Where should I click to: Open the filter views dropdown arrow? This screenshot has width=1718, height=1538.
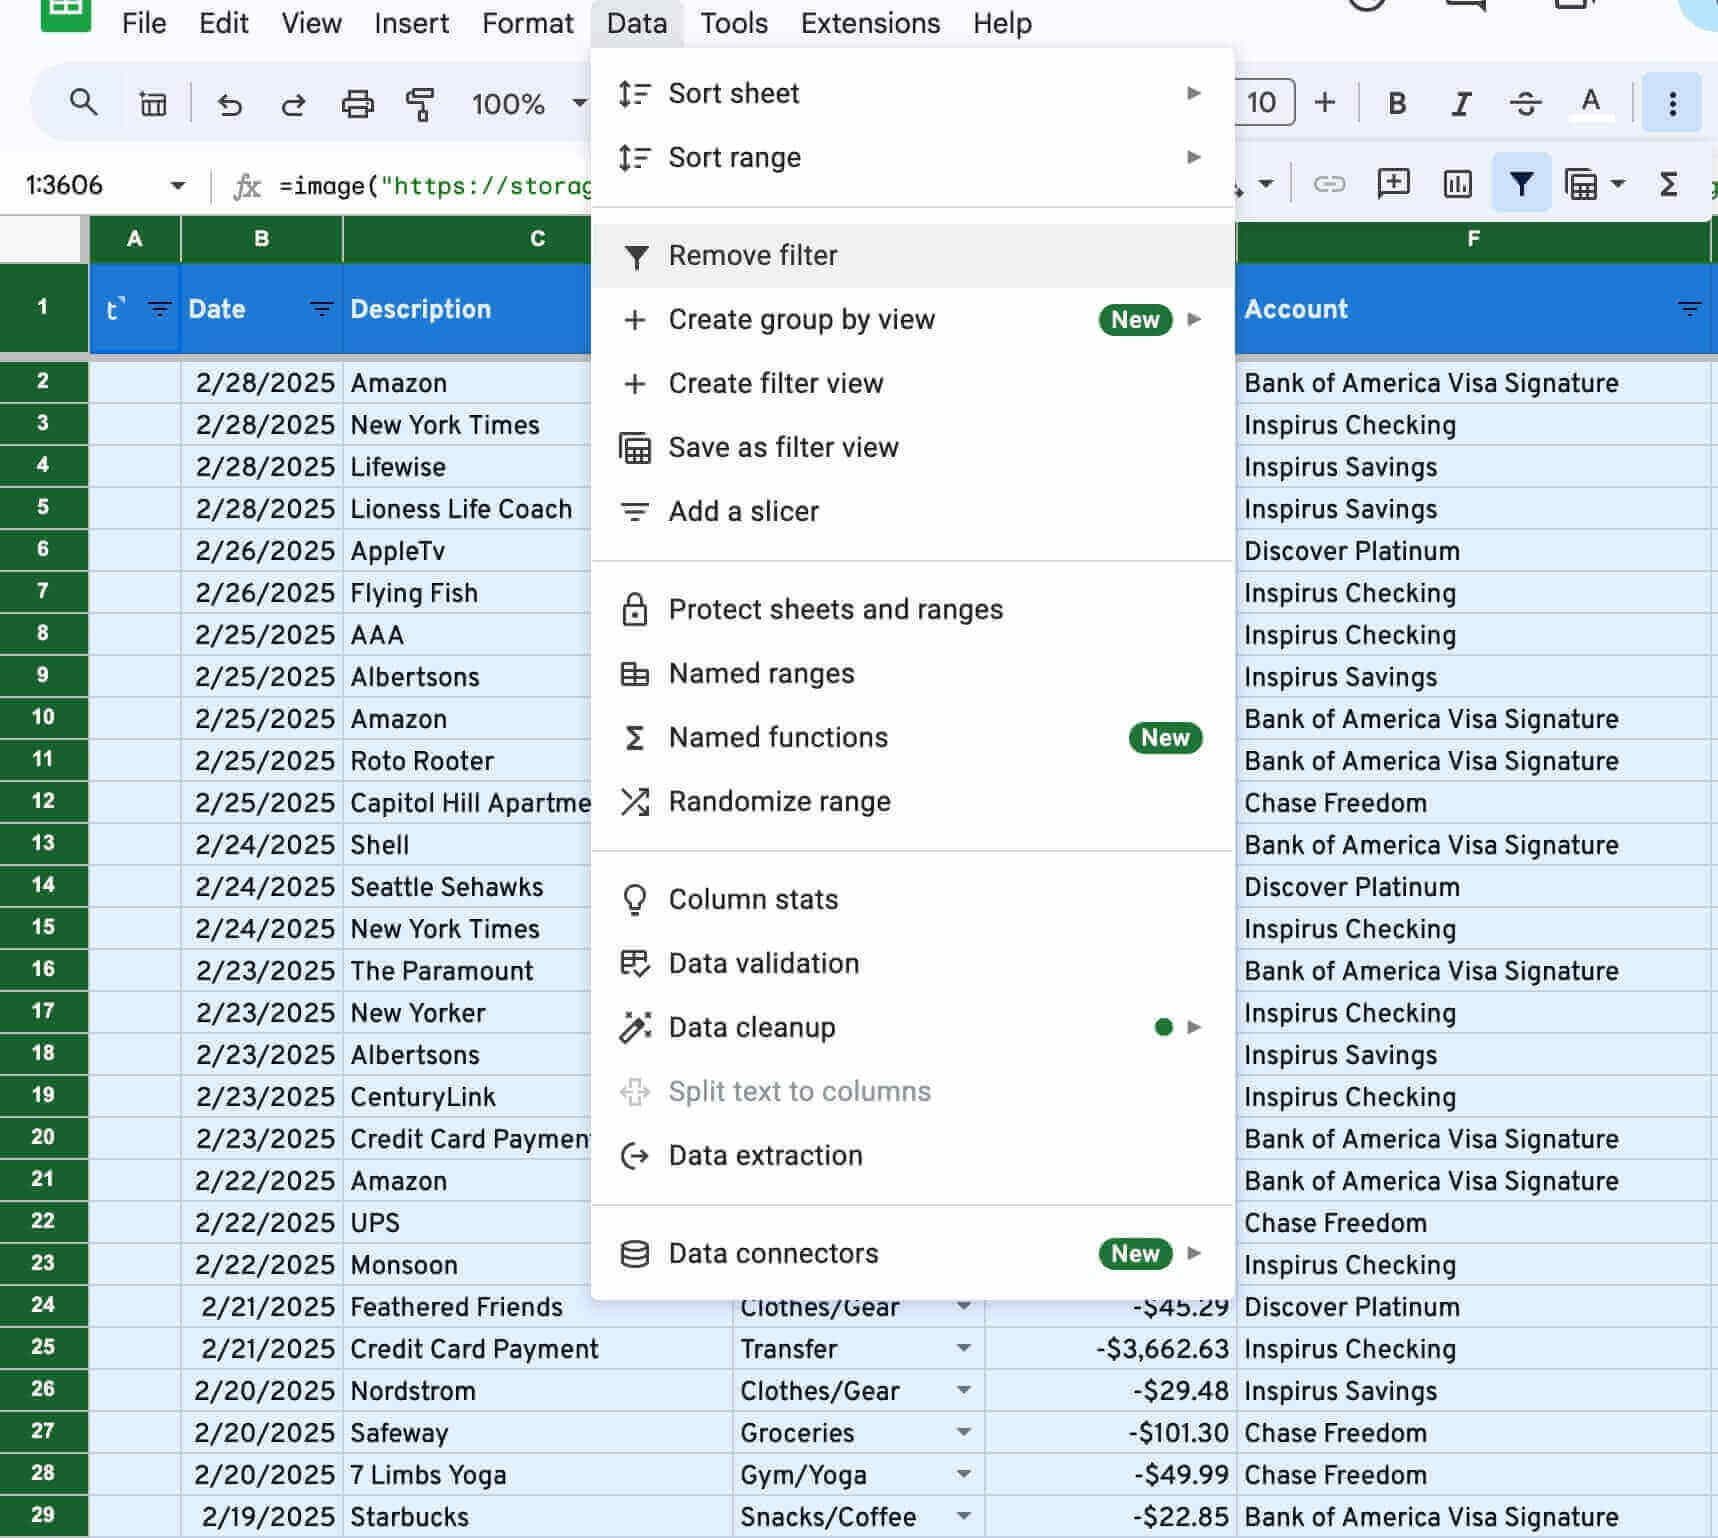pyautogui.click(x=1618, y=184)
